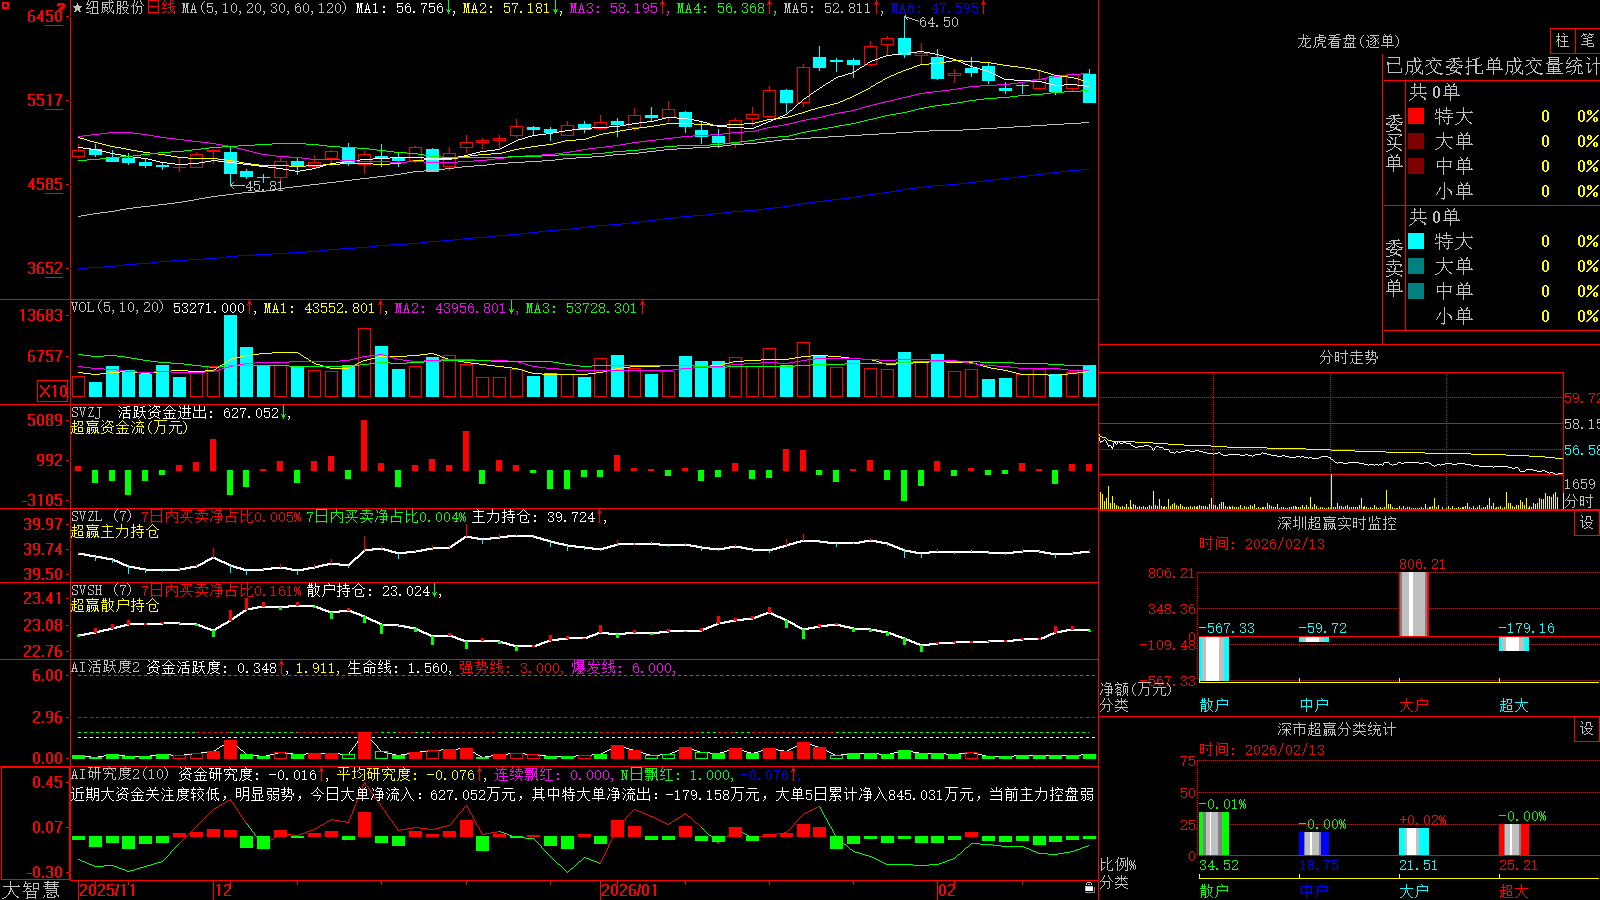Click the teal 中单 sell-order swatch
This screenshot has height=900, width=1600.
[x=1416, y=291]
